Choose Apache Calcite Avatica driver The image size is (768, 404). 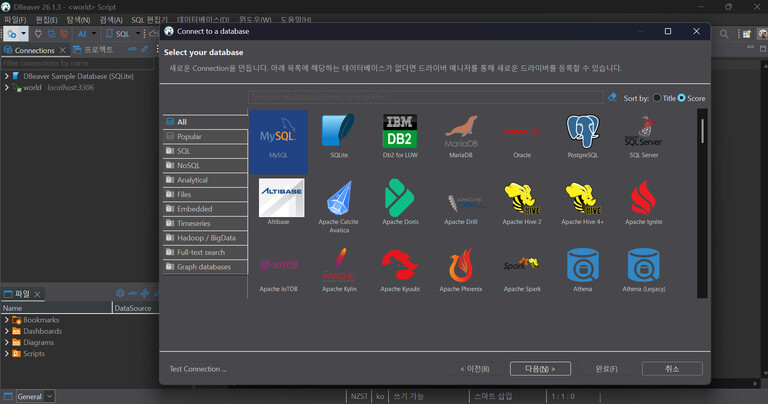pos(338,207)
